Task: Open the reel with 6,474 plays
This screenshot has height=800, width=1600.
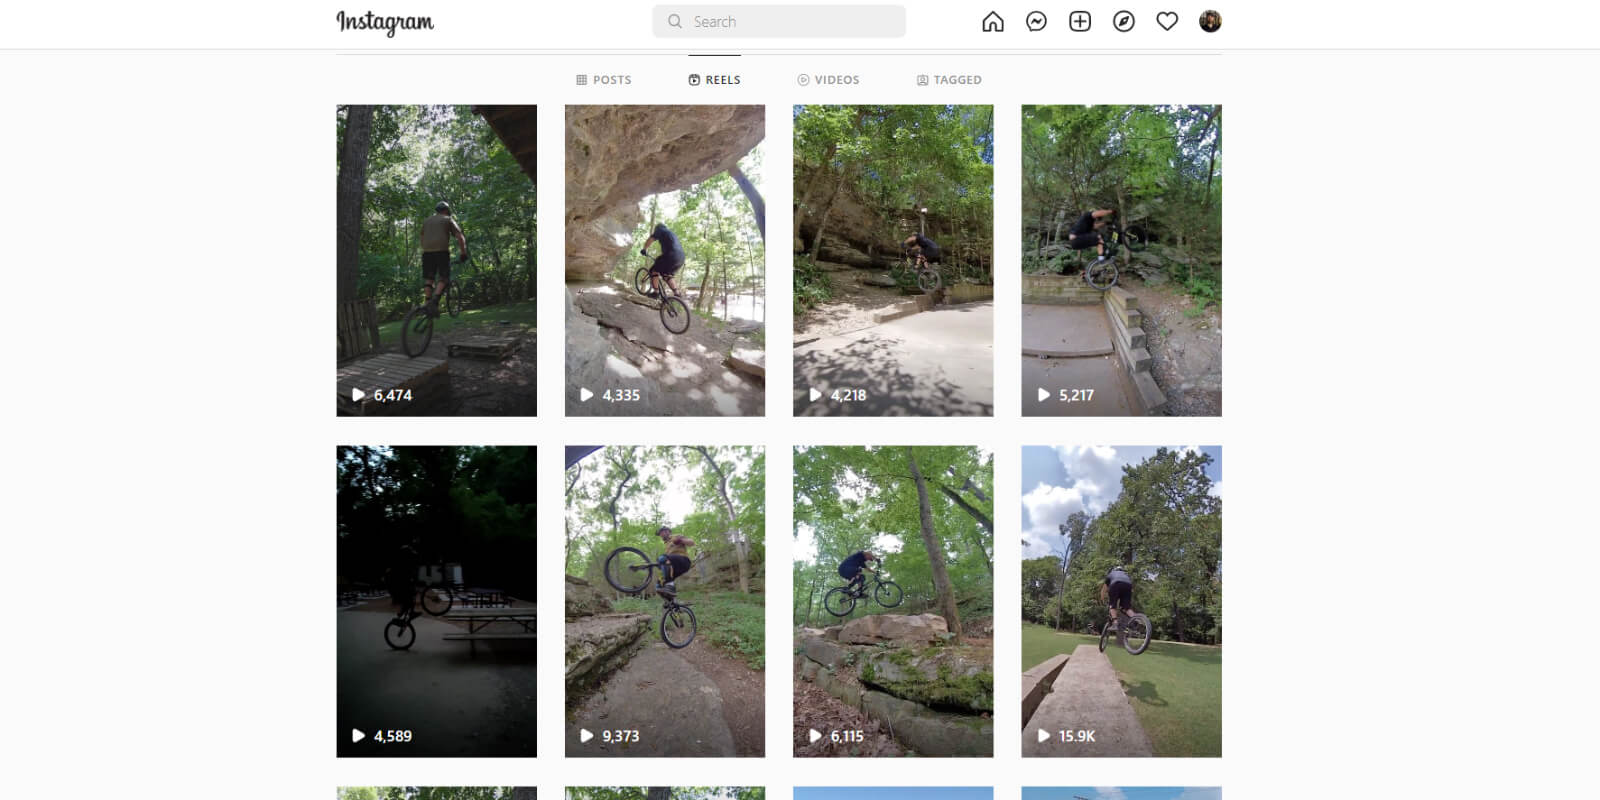Action: 436,260
